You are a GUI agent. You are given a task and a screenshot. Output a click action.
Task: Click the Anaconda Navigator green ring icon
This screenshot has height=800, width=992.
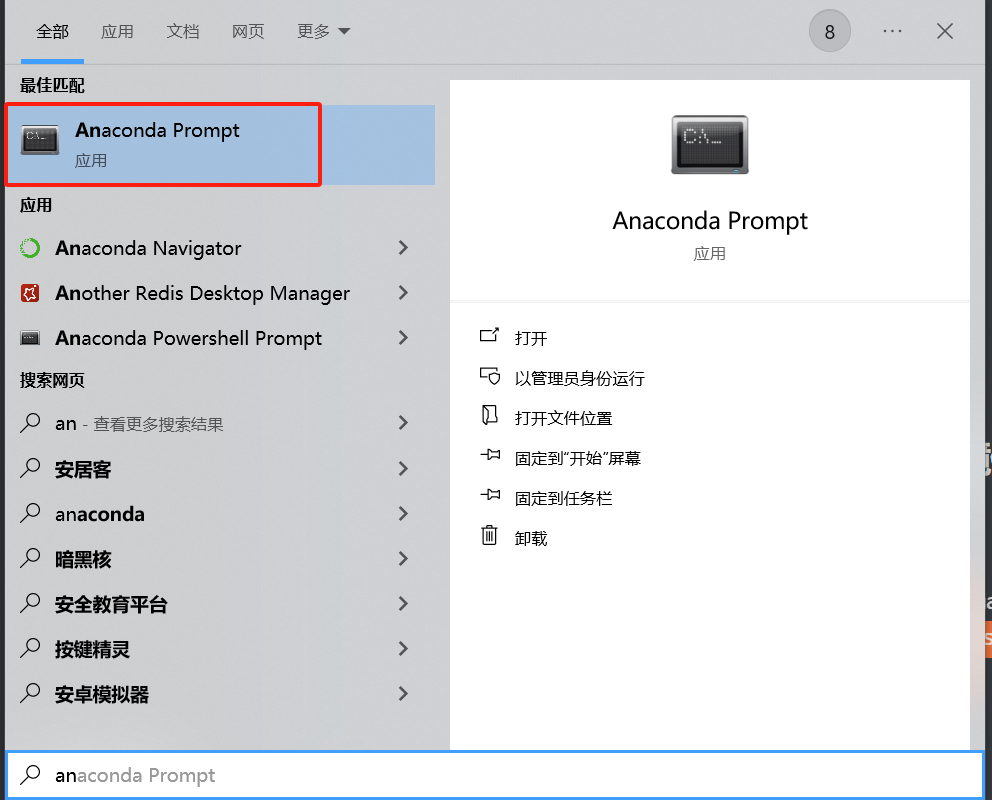point(30,248)
